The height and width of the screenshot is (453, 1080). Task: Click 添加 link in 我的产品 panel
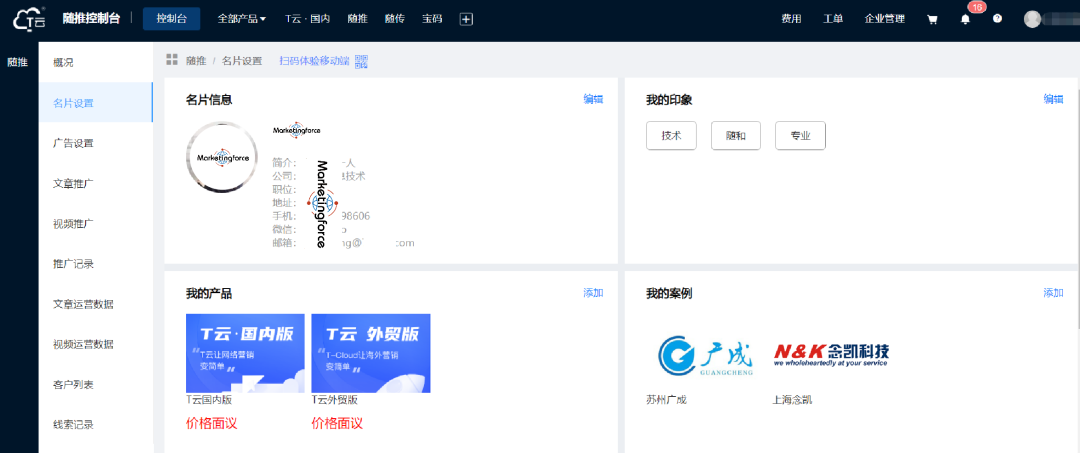pos(593,293)
